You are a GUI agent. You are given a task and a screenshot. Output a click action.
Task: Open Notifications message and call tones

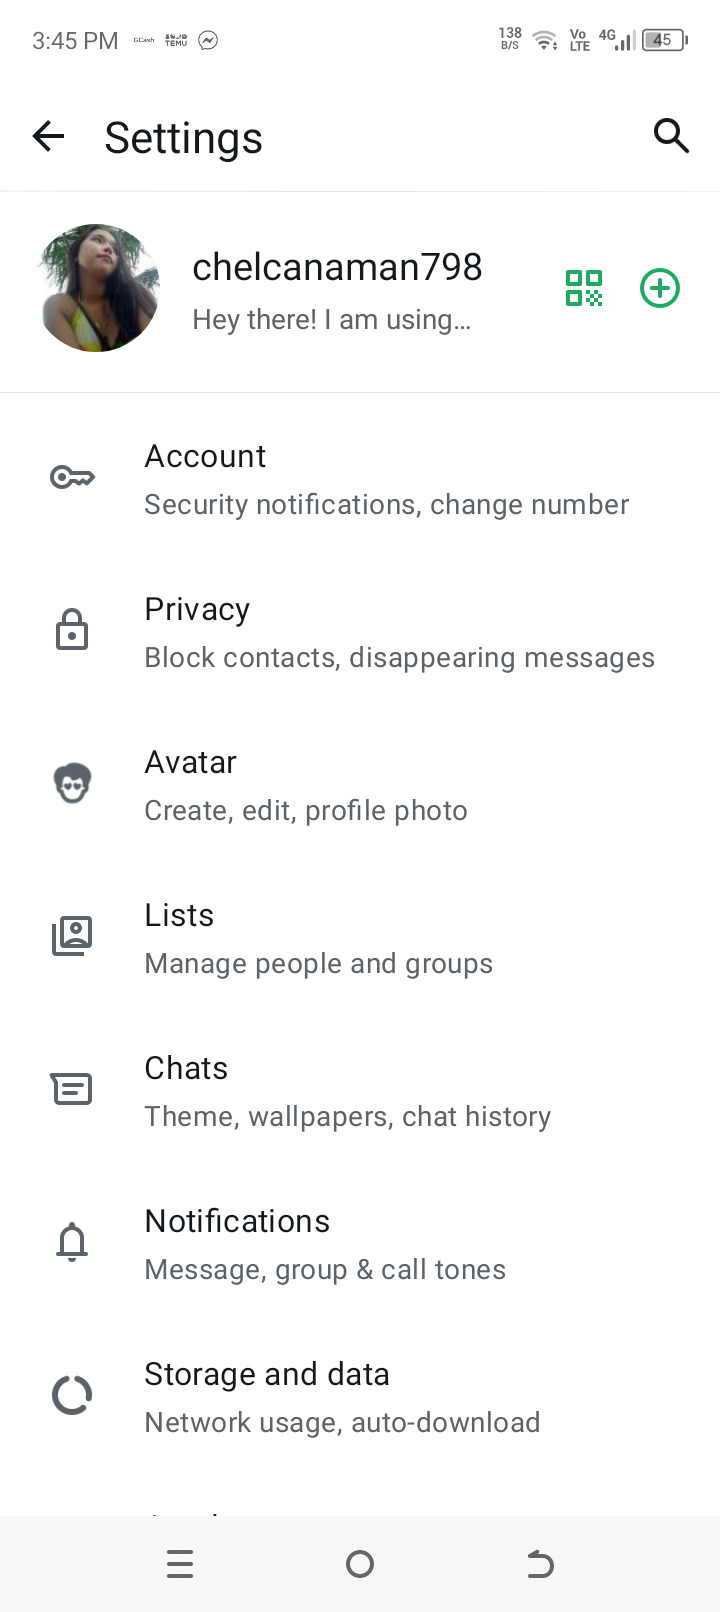click(x=325, y=1245)
